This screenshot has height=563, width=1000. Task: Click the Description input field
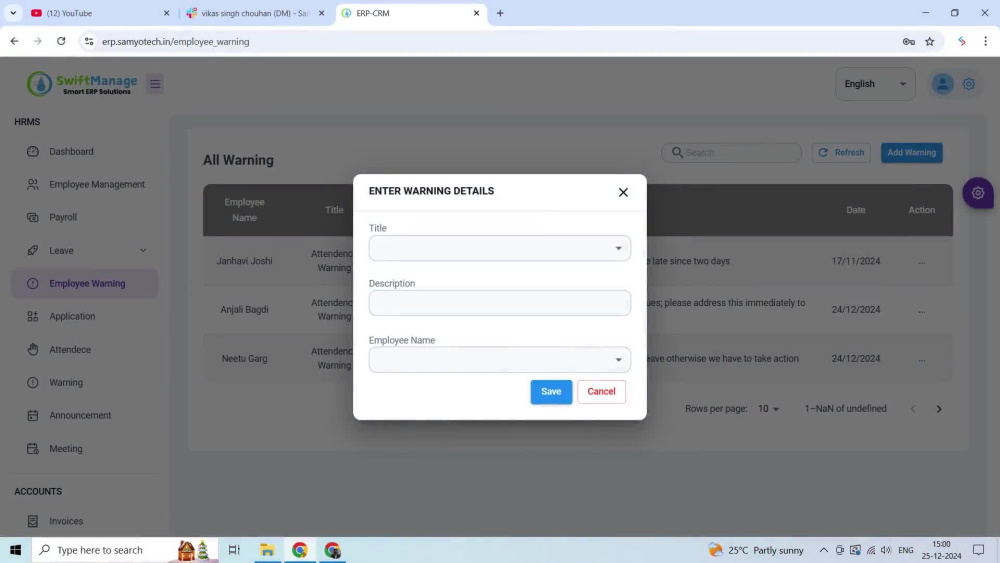point(499,303)
